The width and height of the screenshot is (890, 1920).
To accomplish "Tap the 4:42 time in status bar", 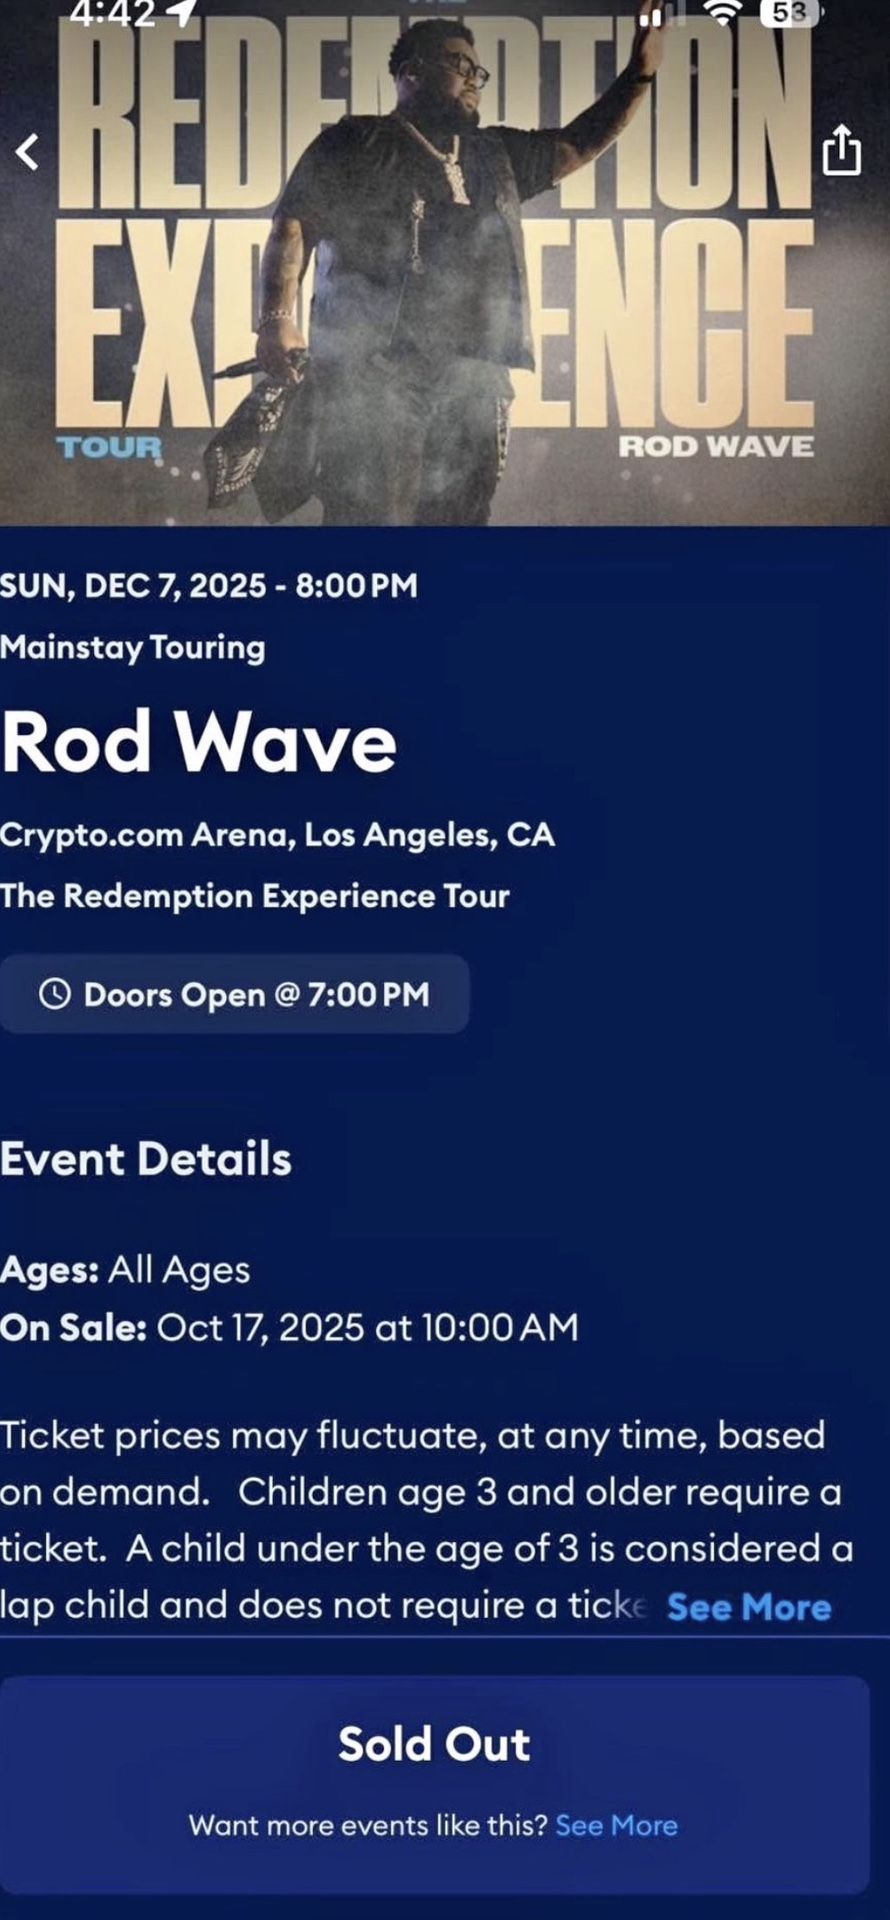I will [110, 12].
